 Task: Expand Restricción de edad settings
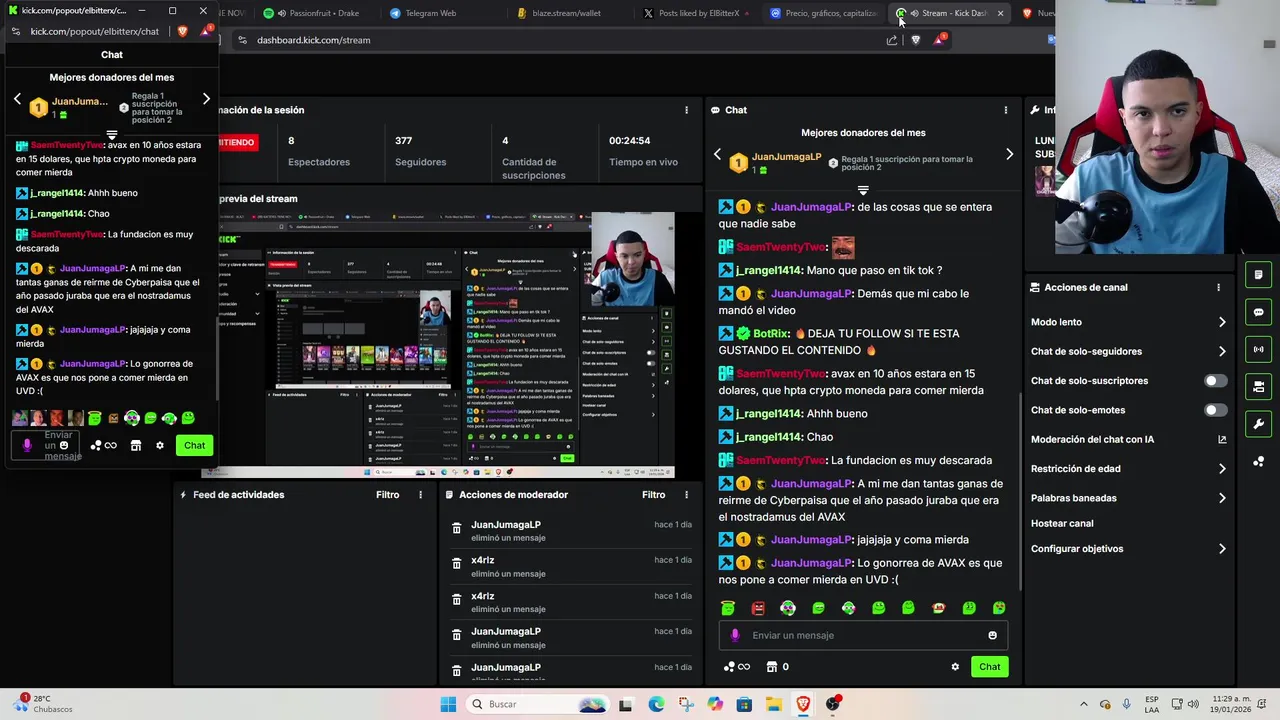point(1222,468)
